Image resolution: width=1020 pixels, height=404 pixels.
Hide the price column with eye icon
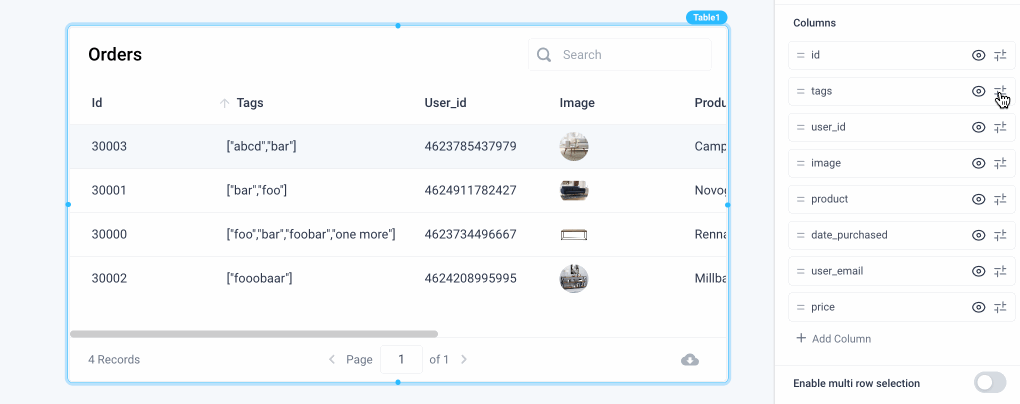tap(978, 307)
